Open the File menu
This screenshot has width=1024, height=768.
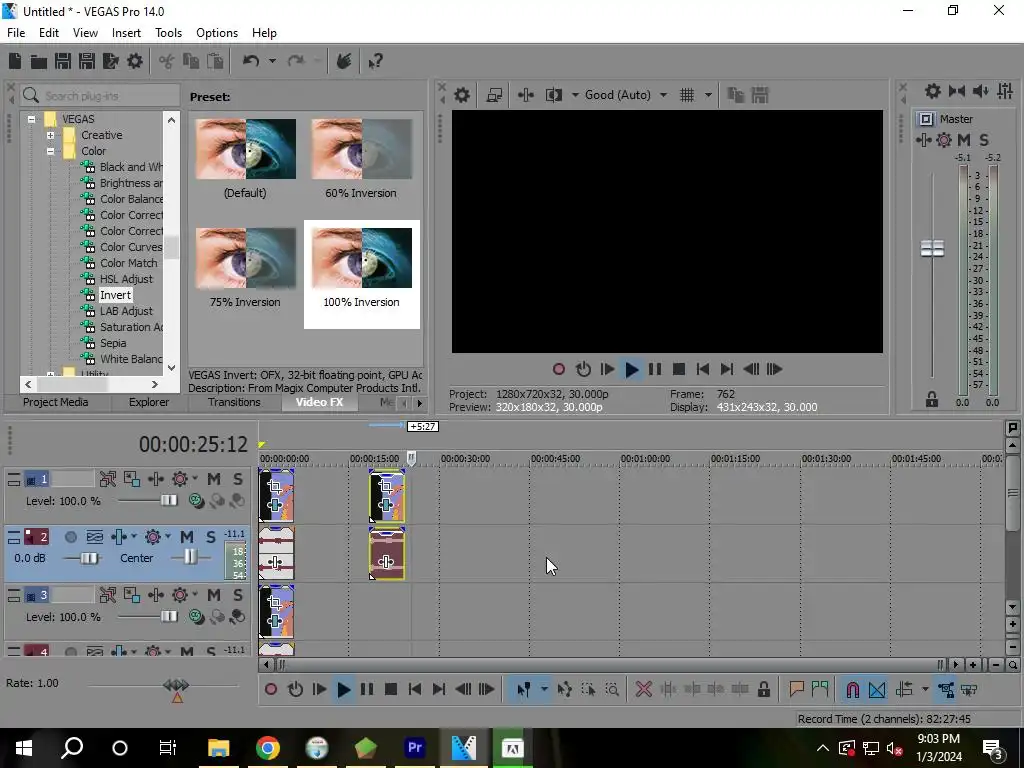click(16, 33)
